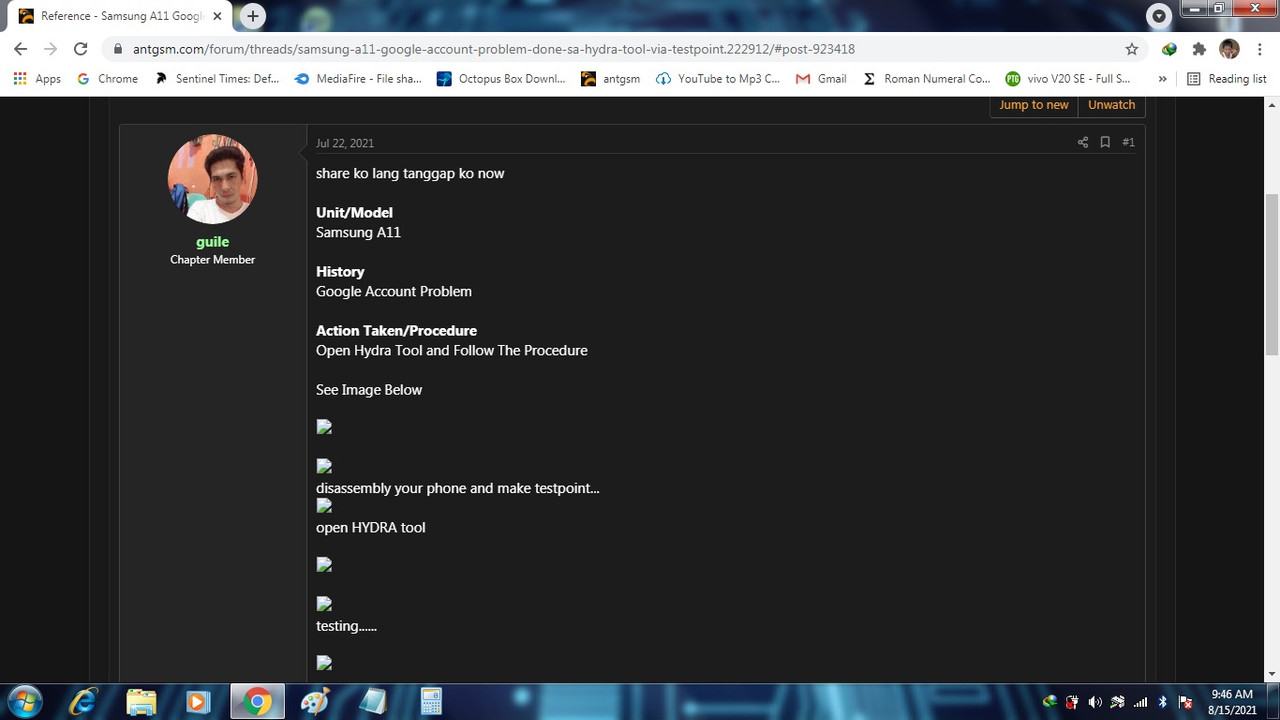Open the Gmail bookmark
The width and height of the screenshot is (1280, 720).
tap(821, 79)
